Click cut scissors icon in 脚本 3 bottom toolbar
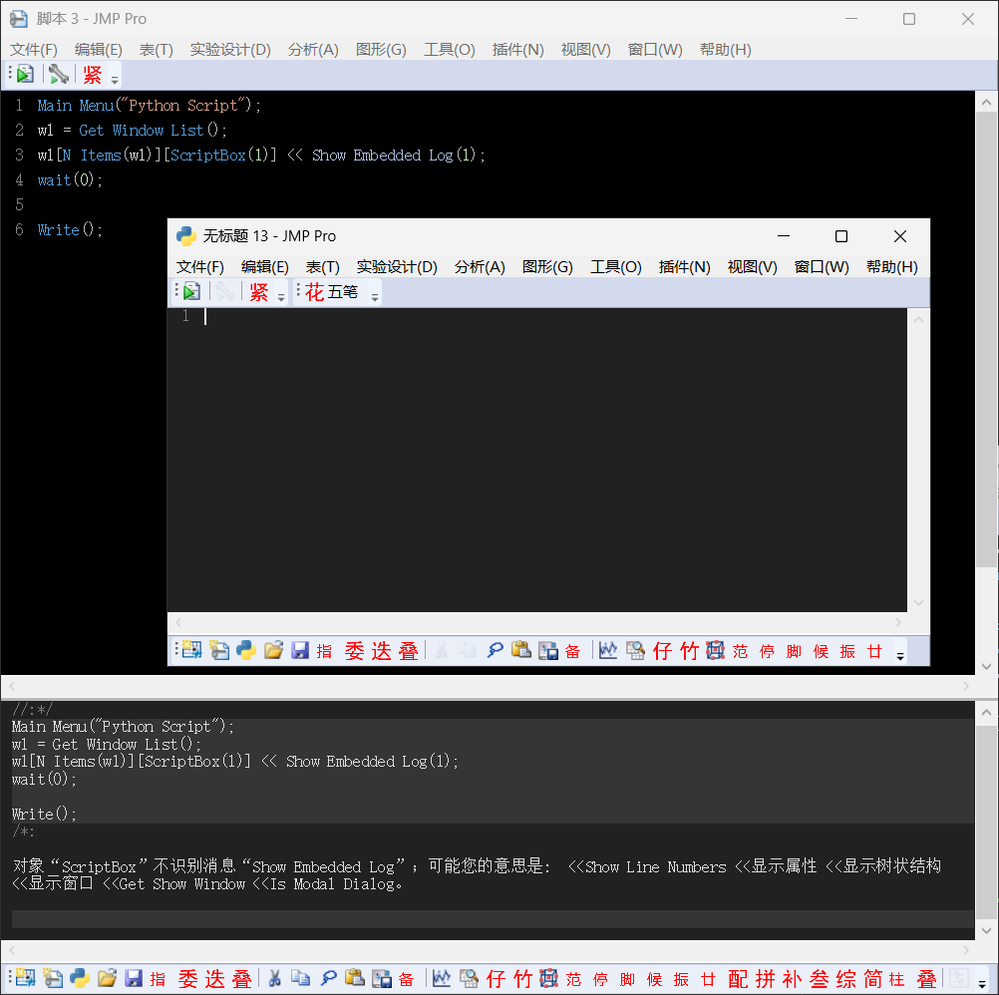 pyautogui.click(x=275, y=978)
